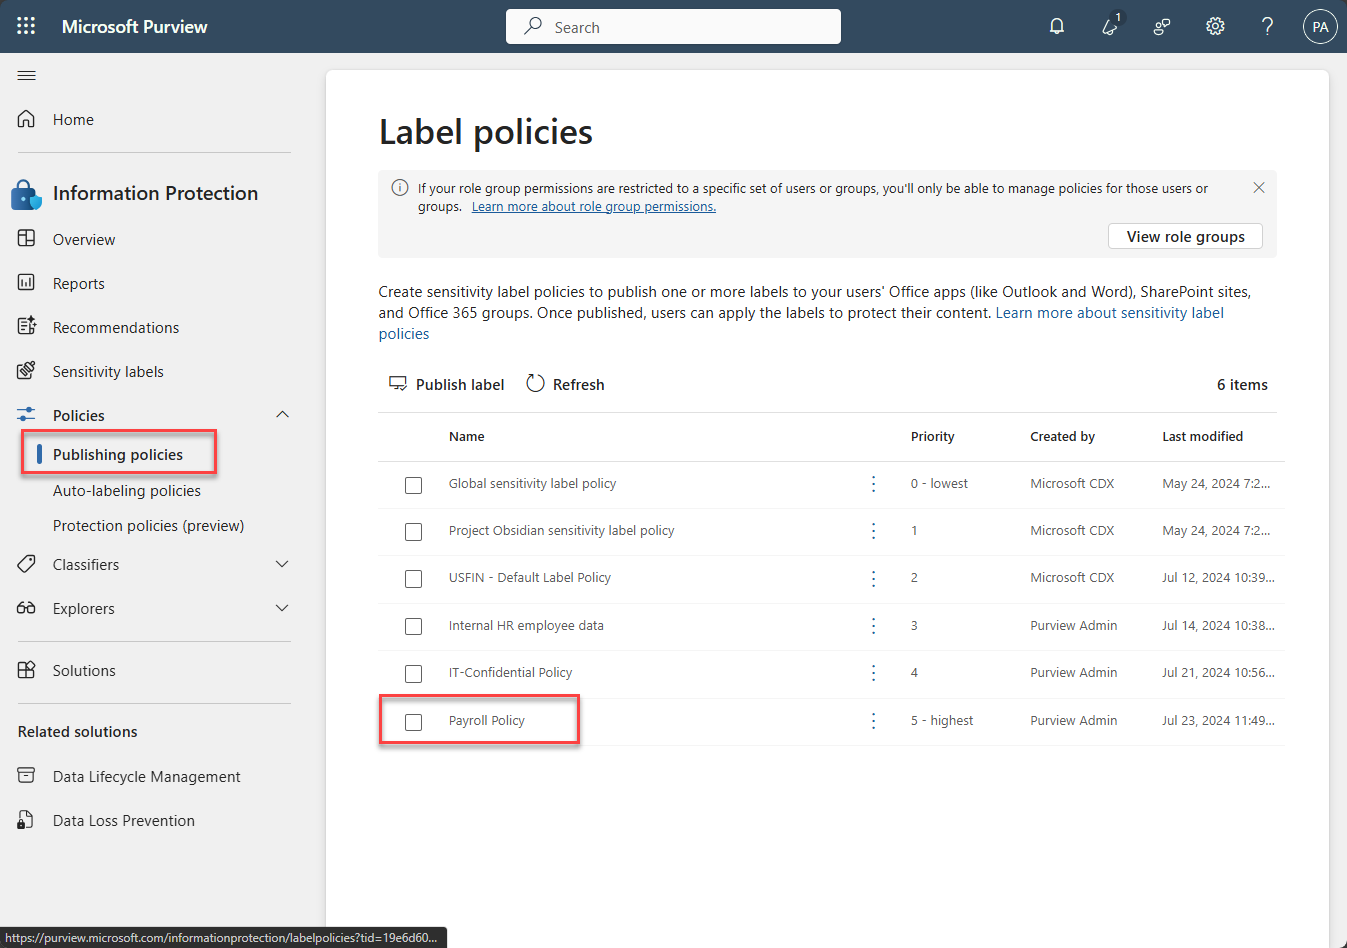This screenshot has width=1347, height=948.
Task: Select the Global sensitivity label policy checkbox
Action: point(413,485)
